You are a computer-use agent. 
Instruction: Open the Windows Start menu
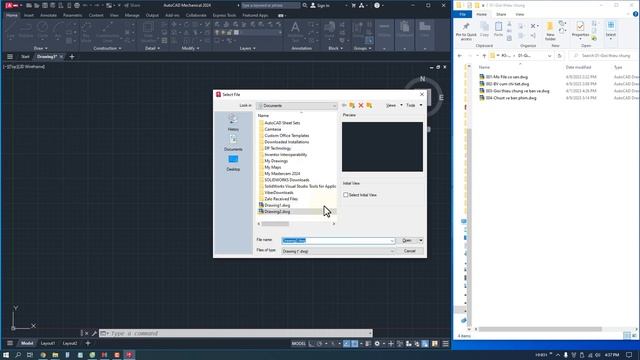[6, 355]
